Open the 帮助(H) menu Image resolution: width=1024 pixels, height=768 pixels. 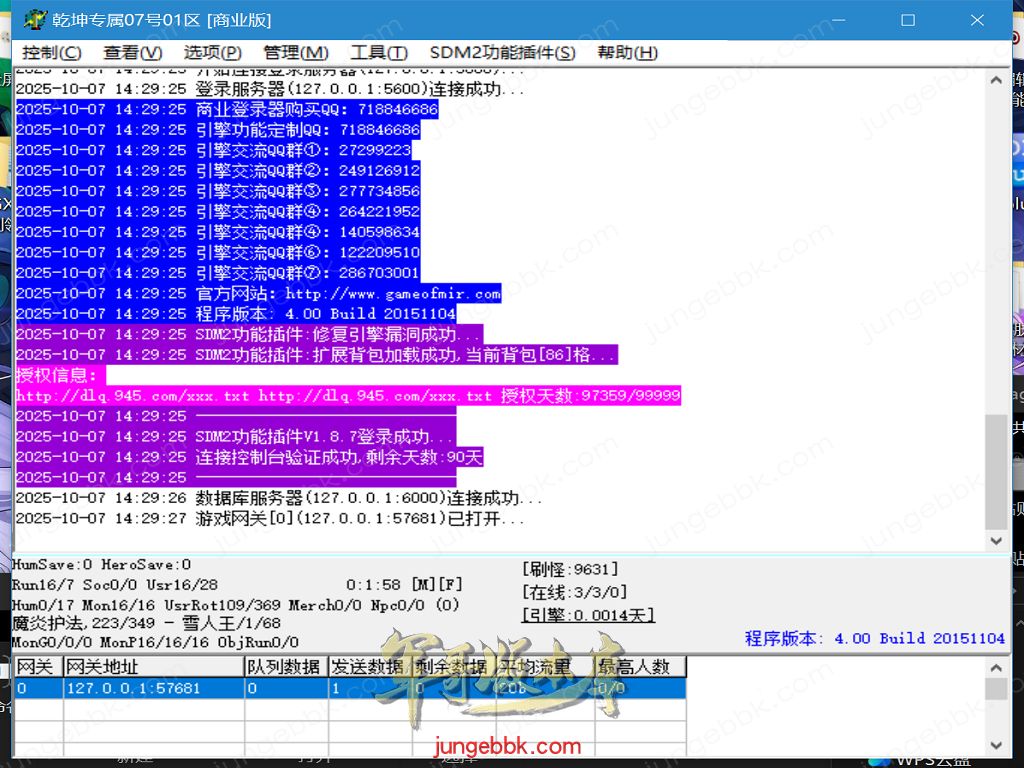(x=627, y=53)
